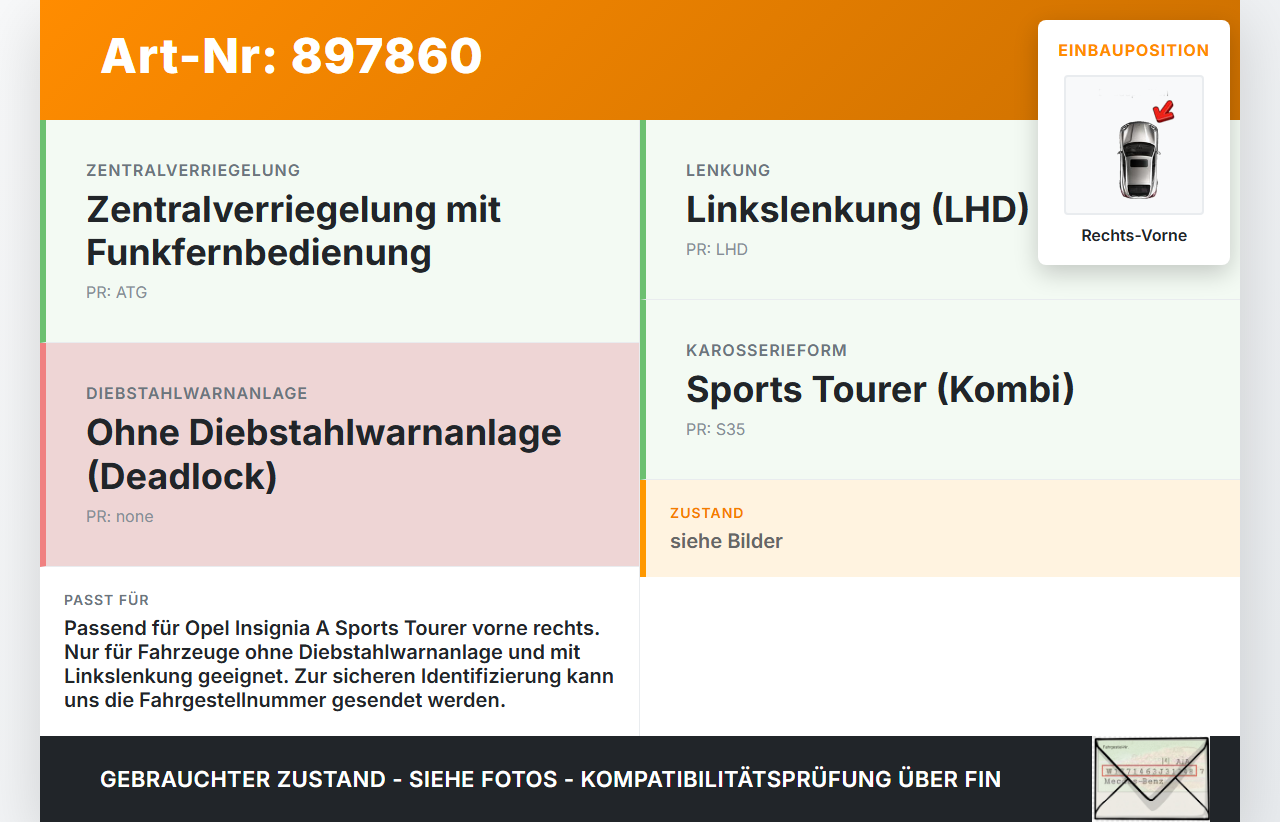The width and height of the screenshot is (1280, 822).
Task: Select the Art-Nr: 897860 heading
Action: [x=291, y=56]
